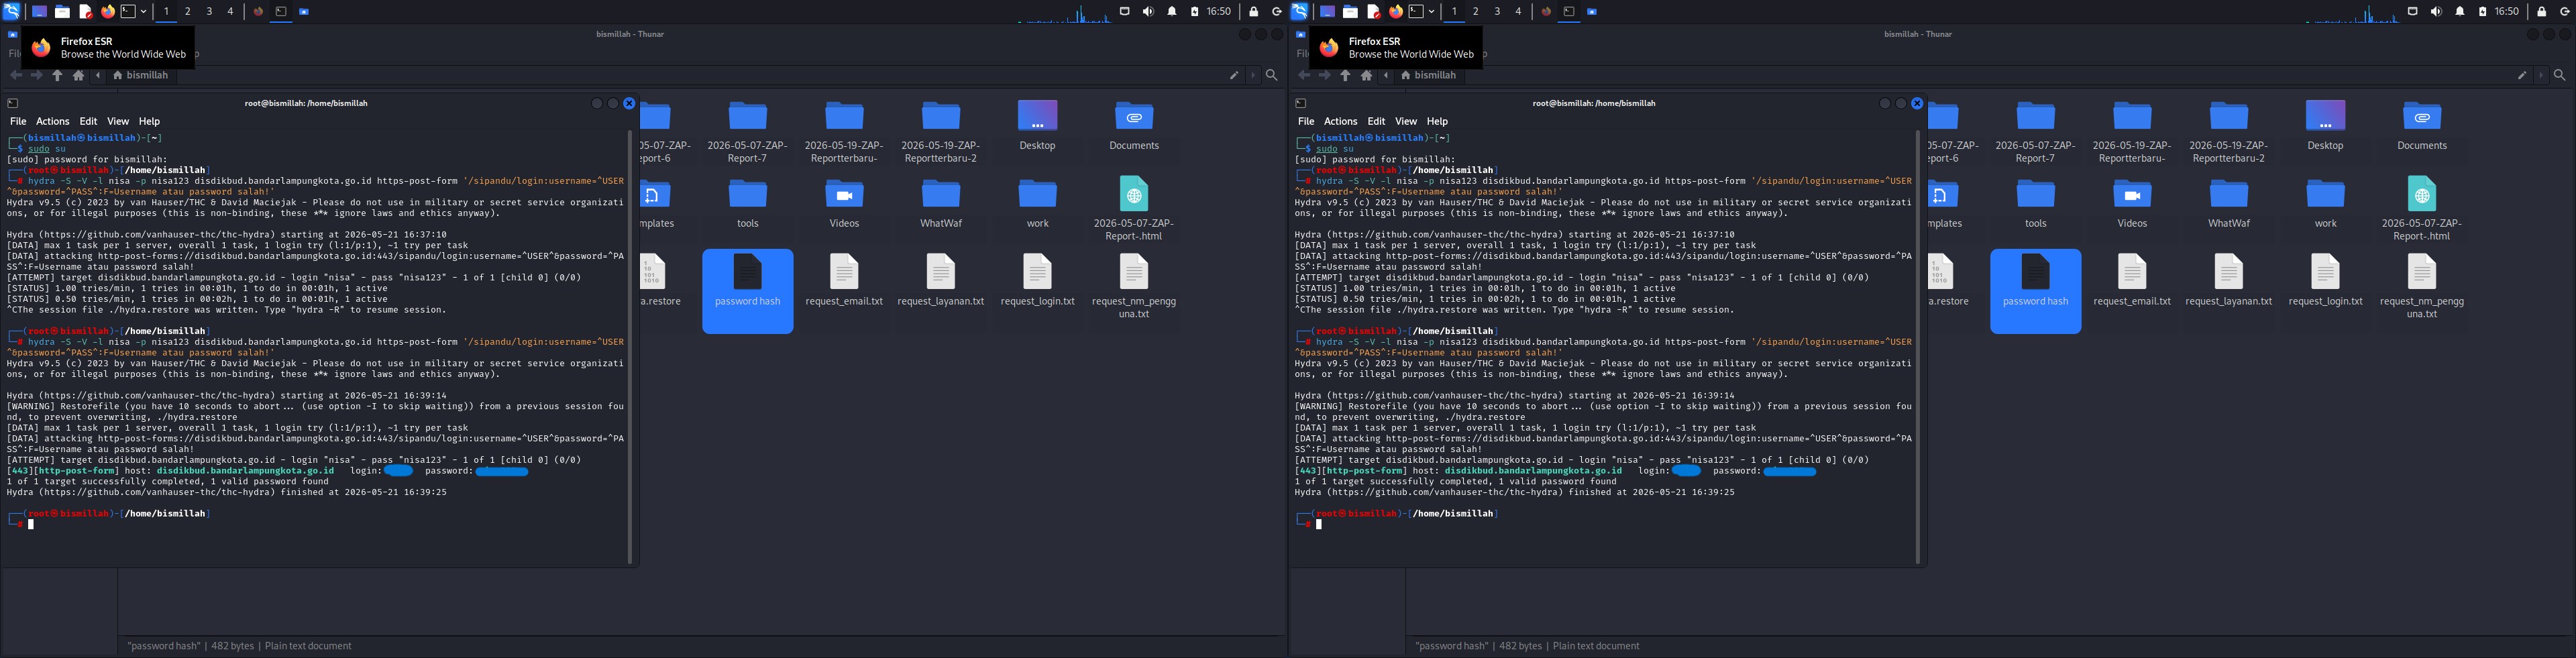Go to home folder in right monitor Thunar
The width and height of the screenshot is (2576, 658).
1366,75
